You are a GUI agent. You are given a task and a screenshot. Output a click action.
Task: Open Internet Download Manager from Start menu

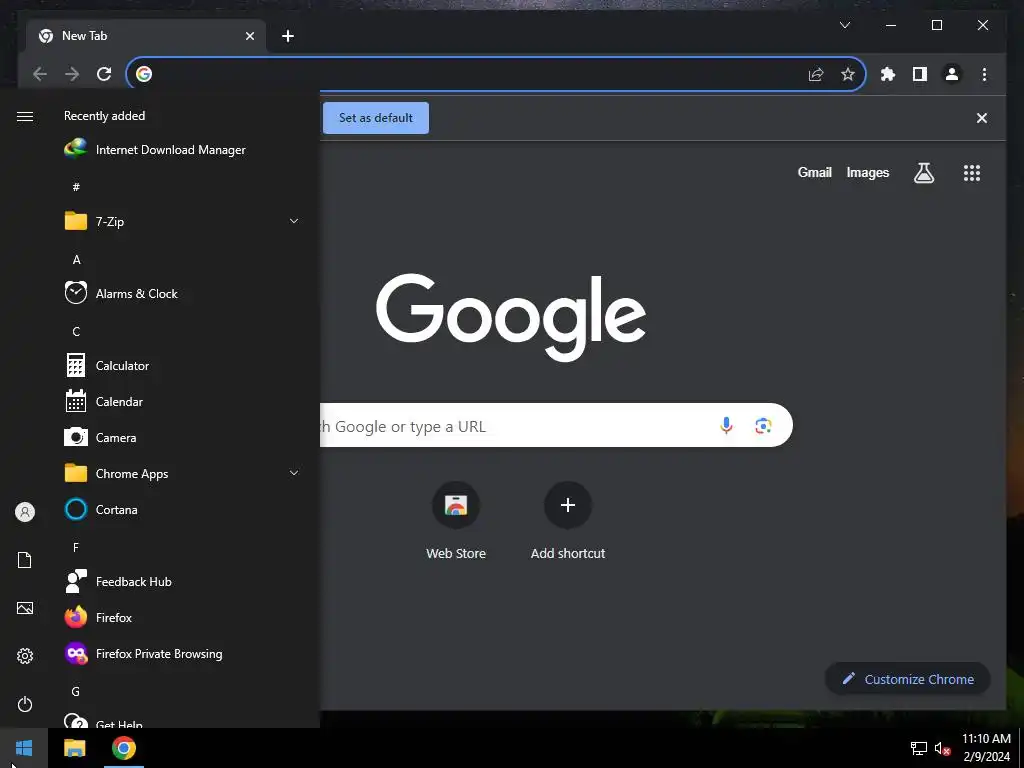tap(183, 150)
